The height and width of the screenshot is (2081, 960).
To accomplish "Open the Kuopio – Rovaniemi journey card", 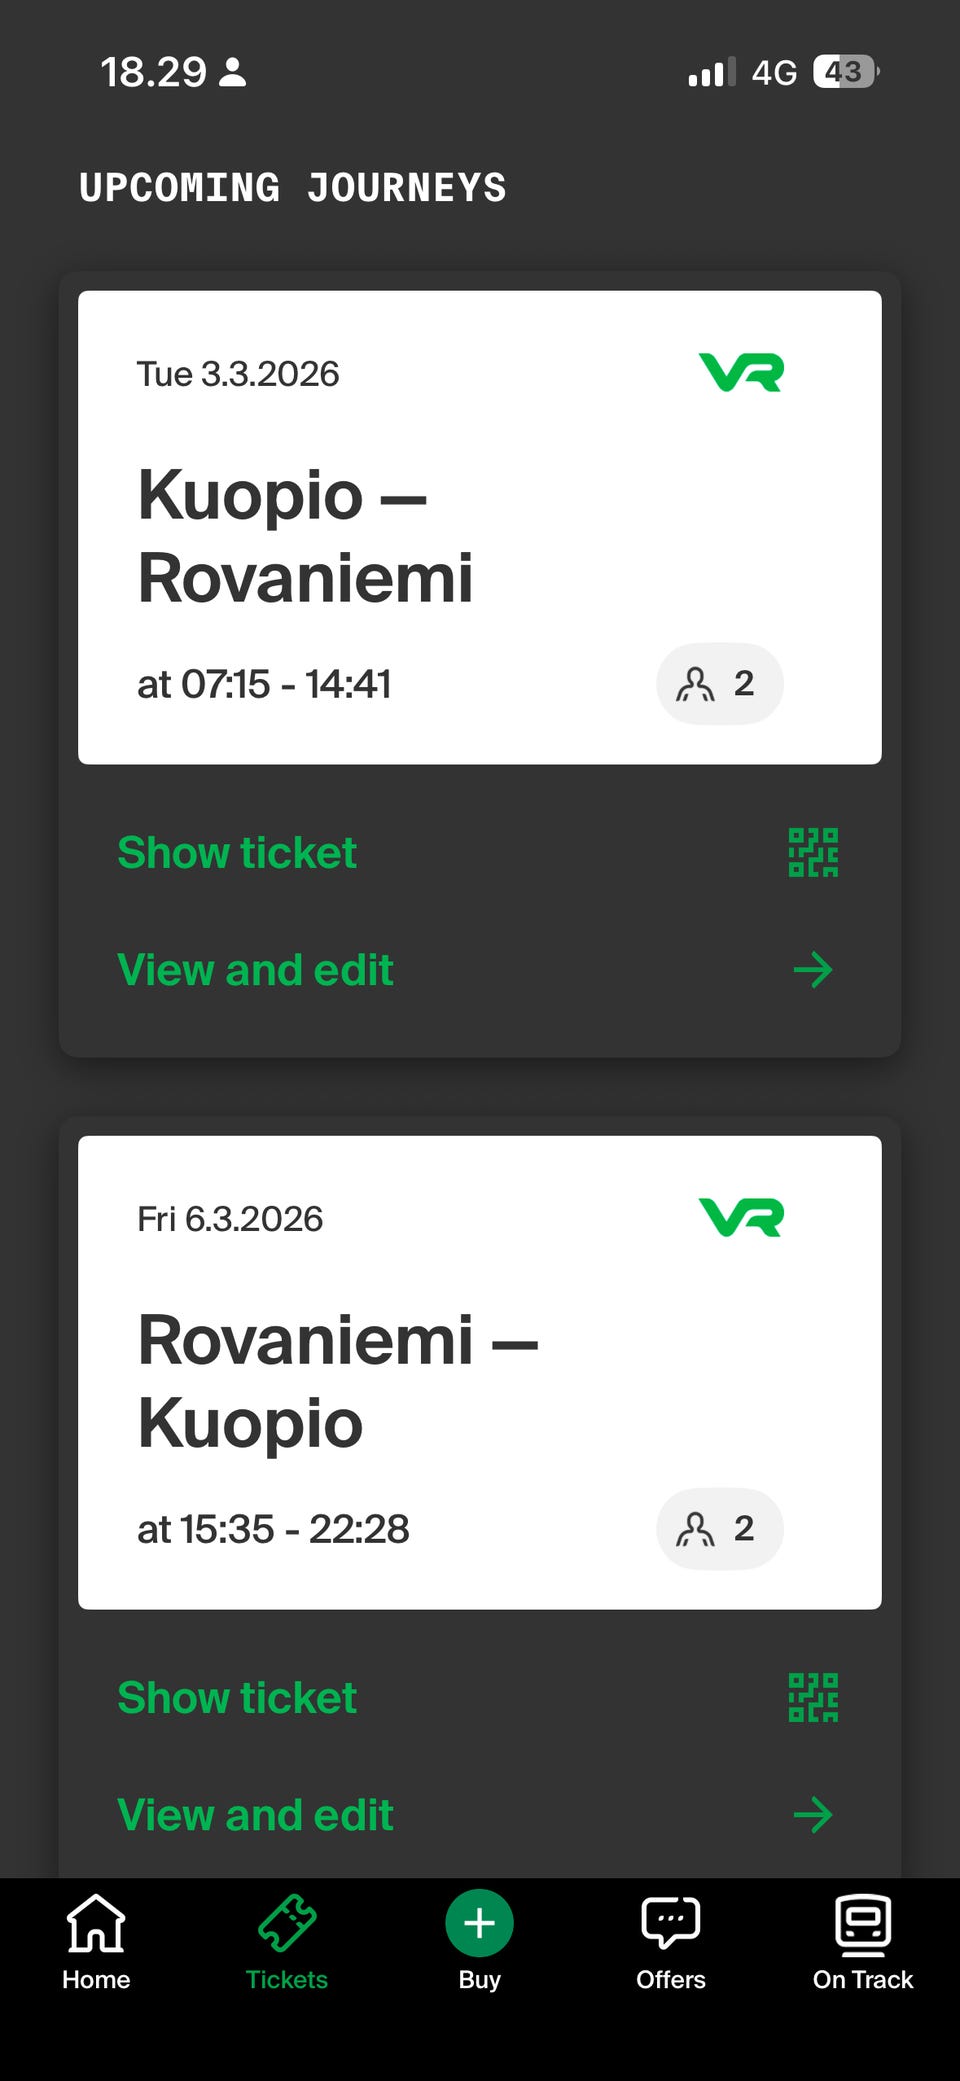I will [400, 536].
